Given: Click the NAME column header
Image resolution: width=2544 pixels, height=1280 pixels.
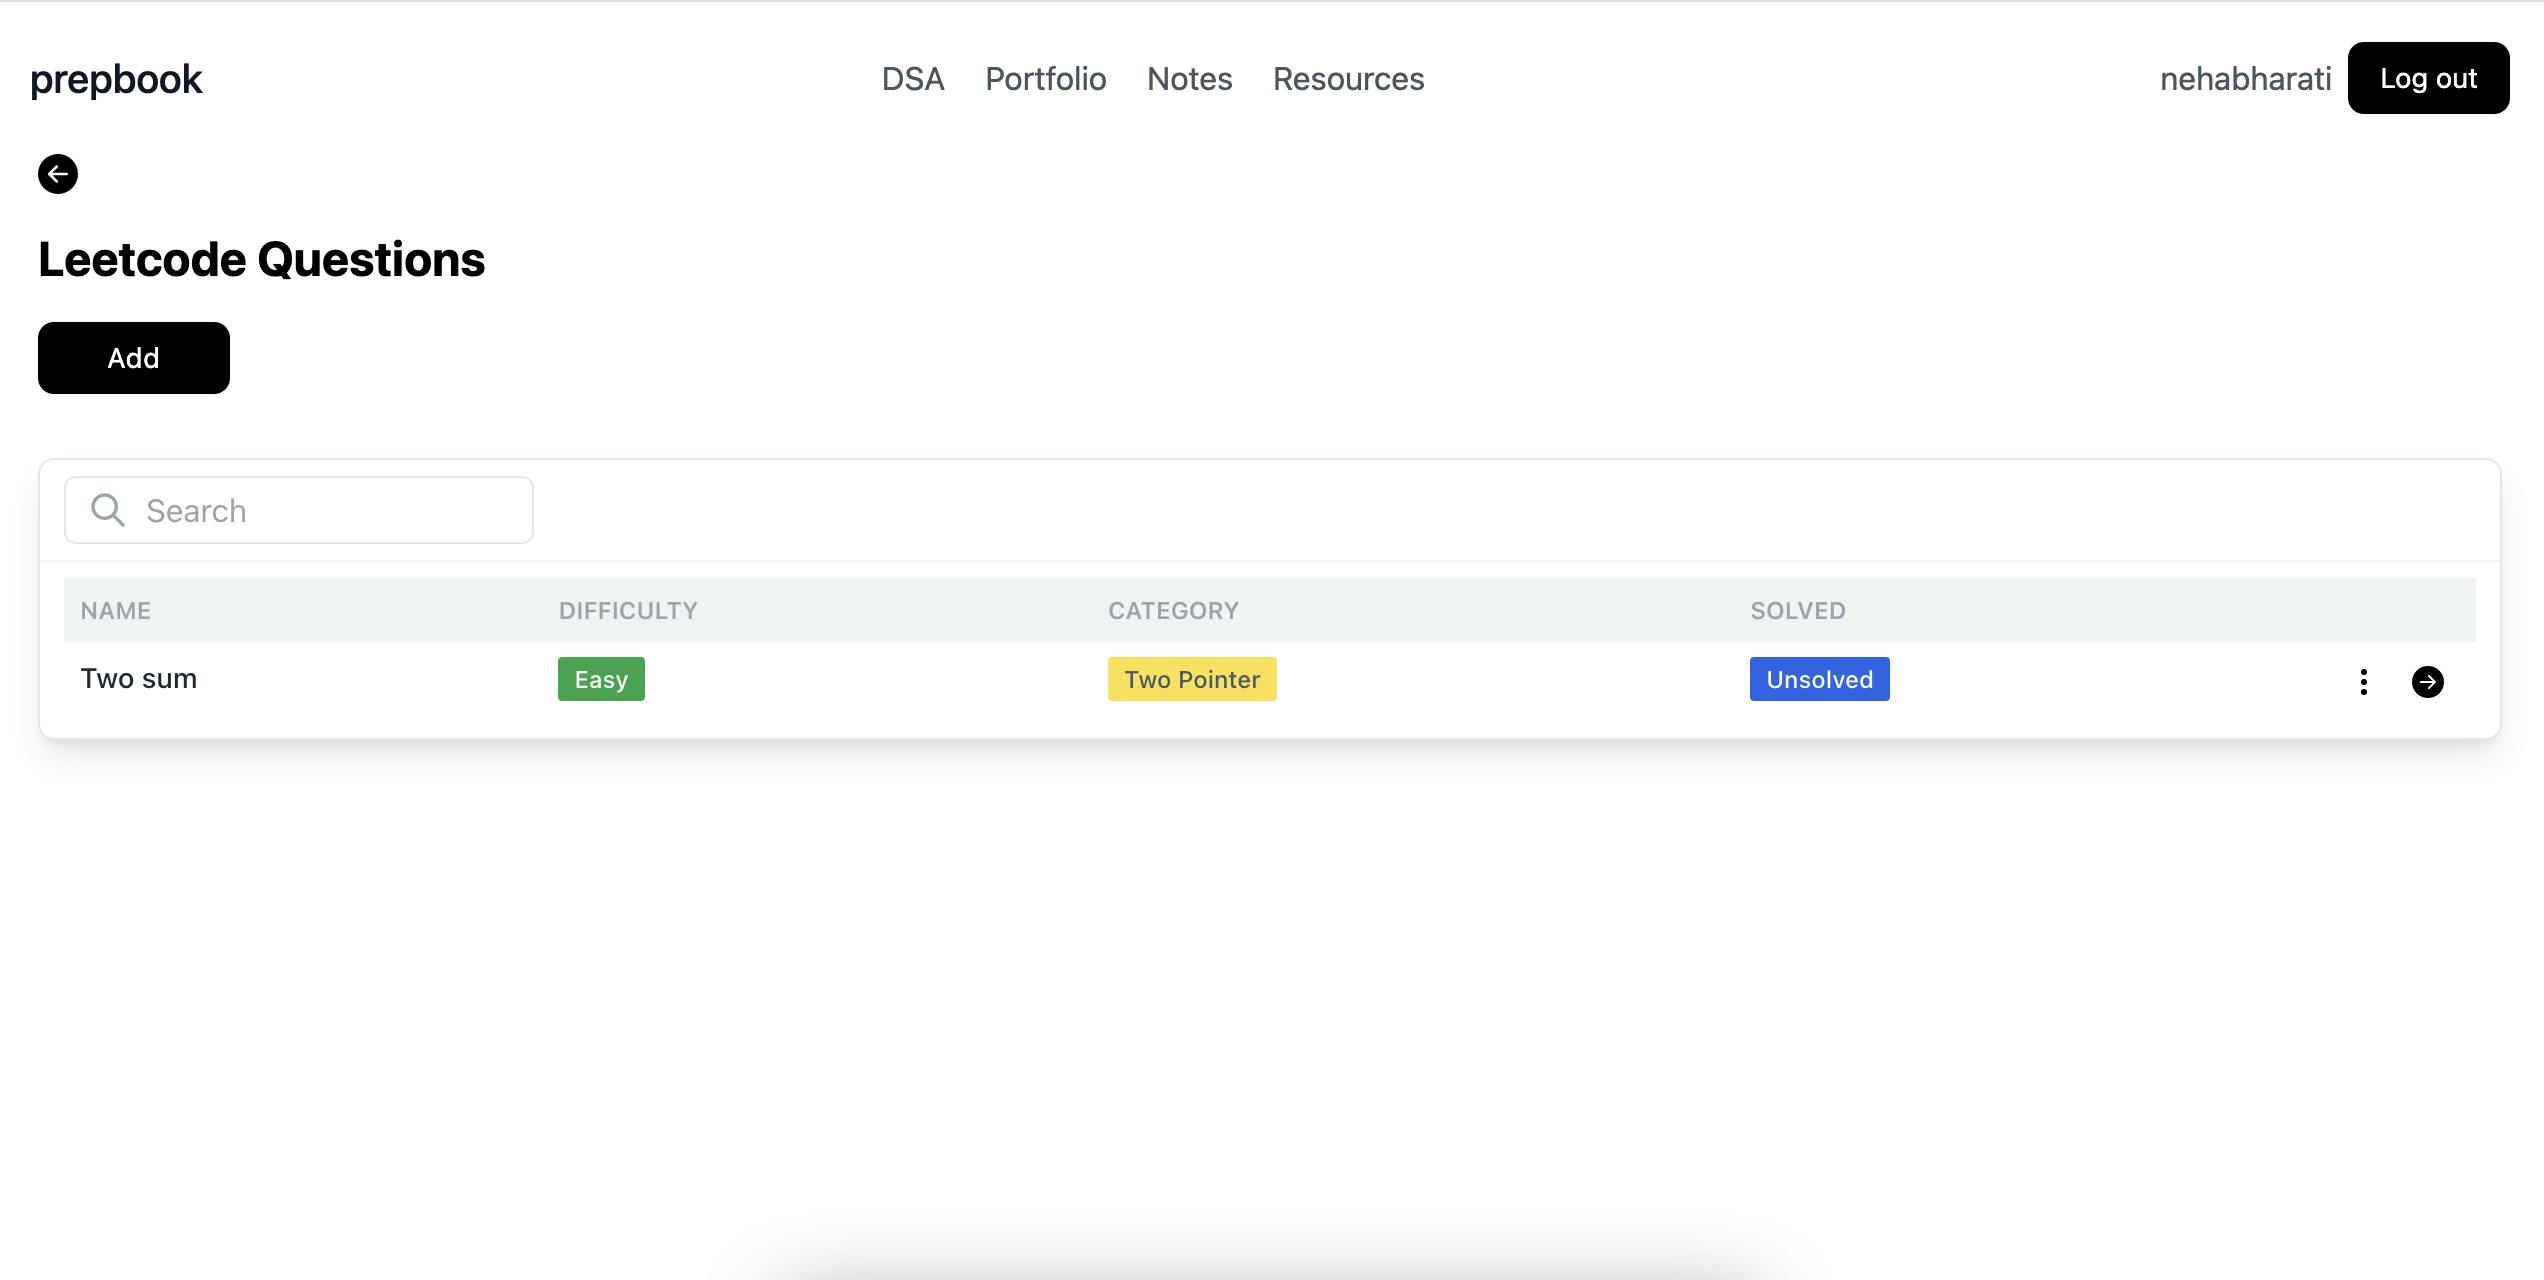Looking at the screenshot, I should 116,611.
